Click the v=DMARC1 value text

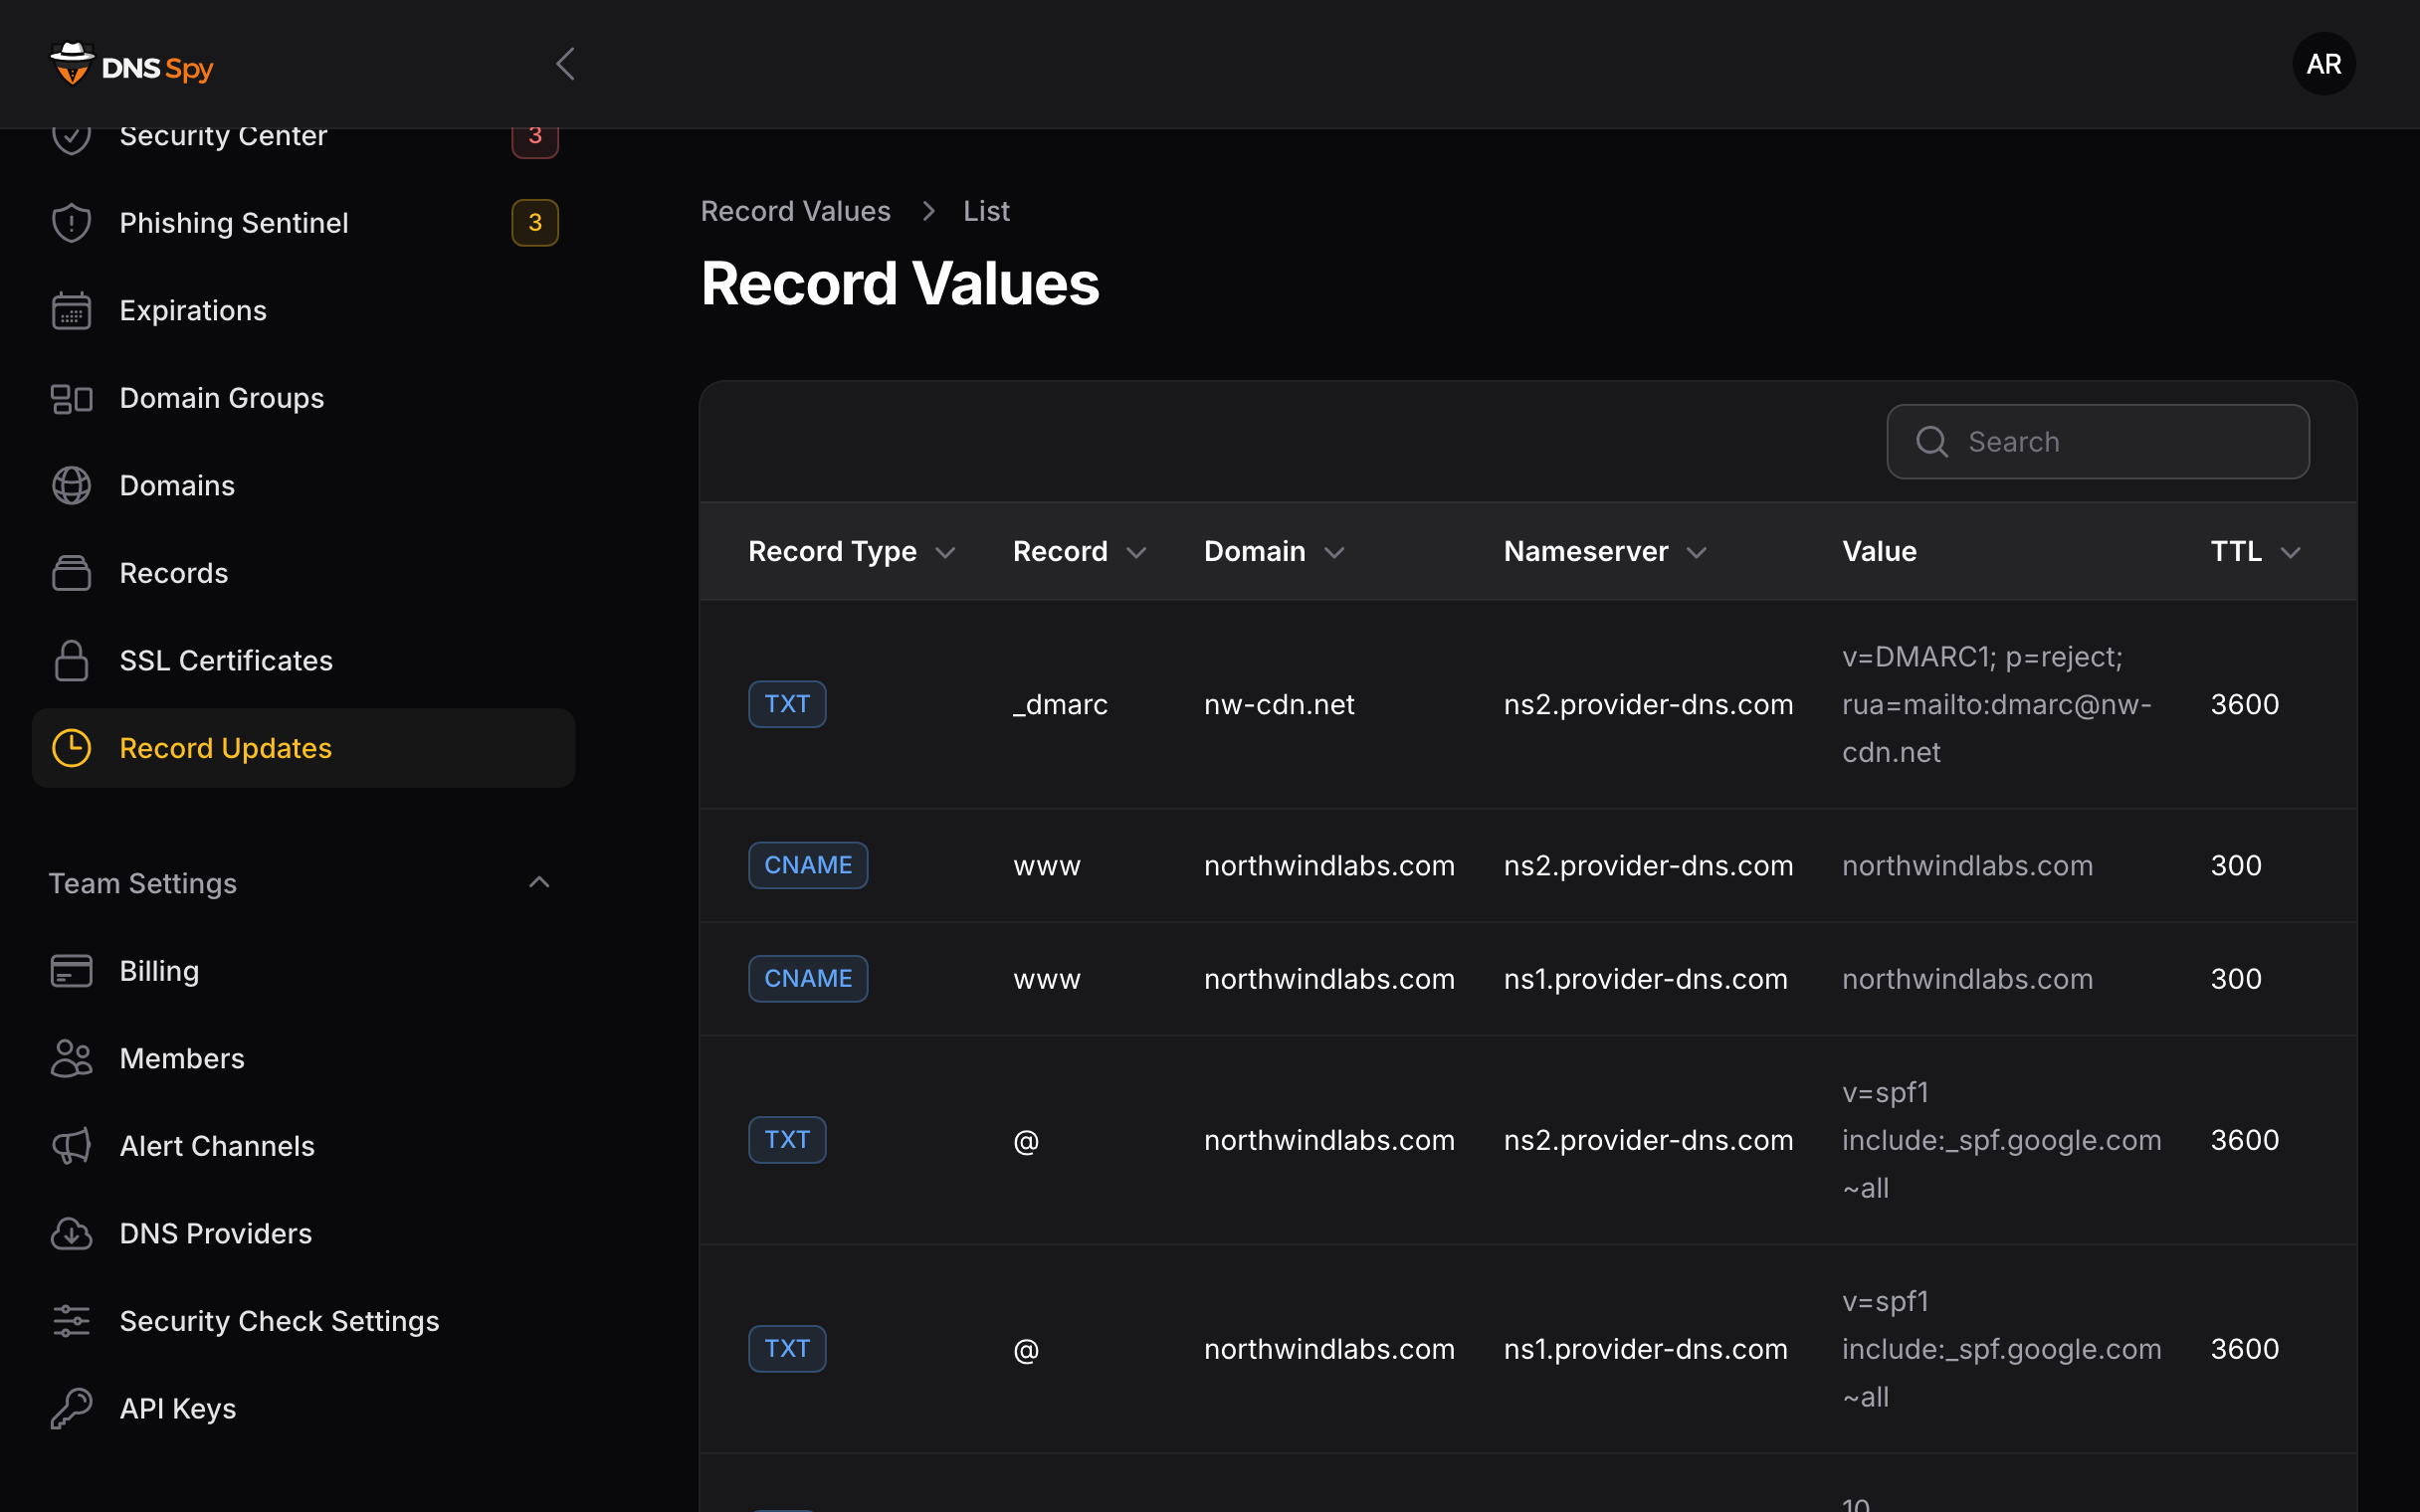pos(1997,704)
